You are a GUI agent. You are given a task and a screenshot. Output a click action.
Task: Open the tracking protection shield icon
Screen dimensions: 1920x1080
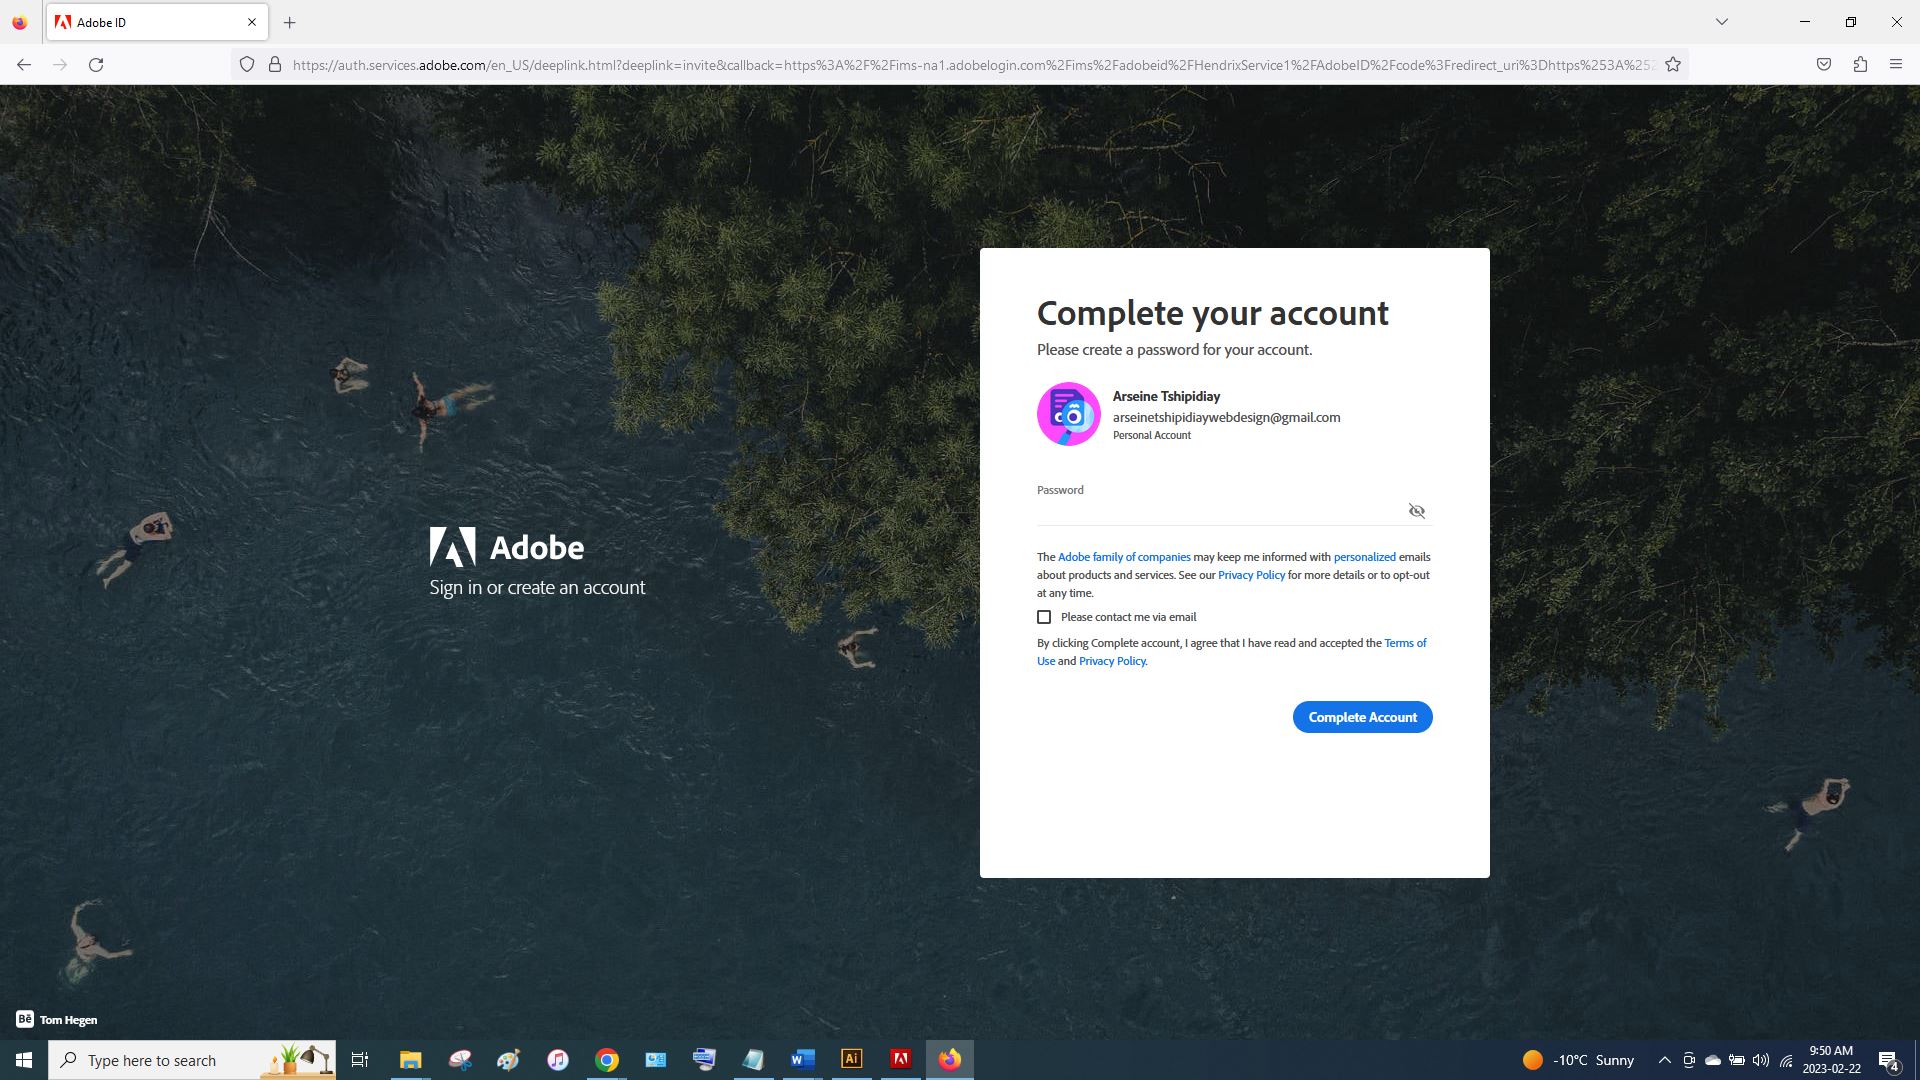coord(247,64)
